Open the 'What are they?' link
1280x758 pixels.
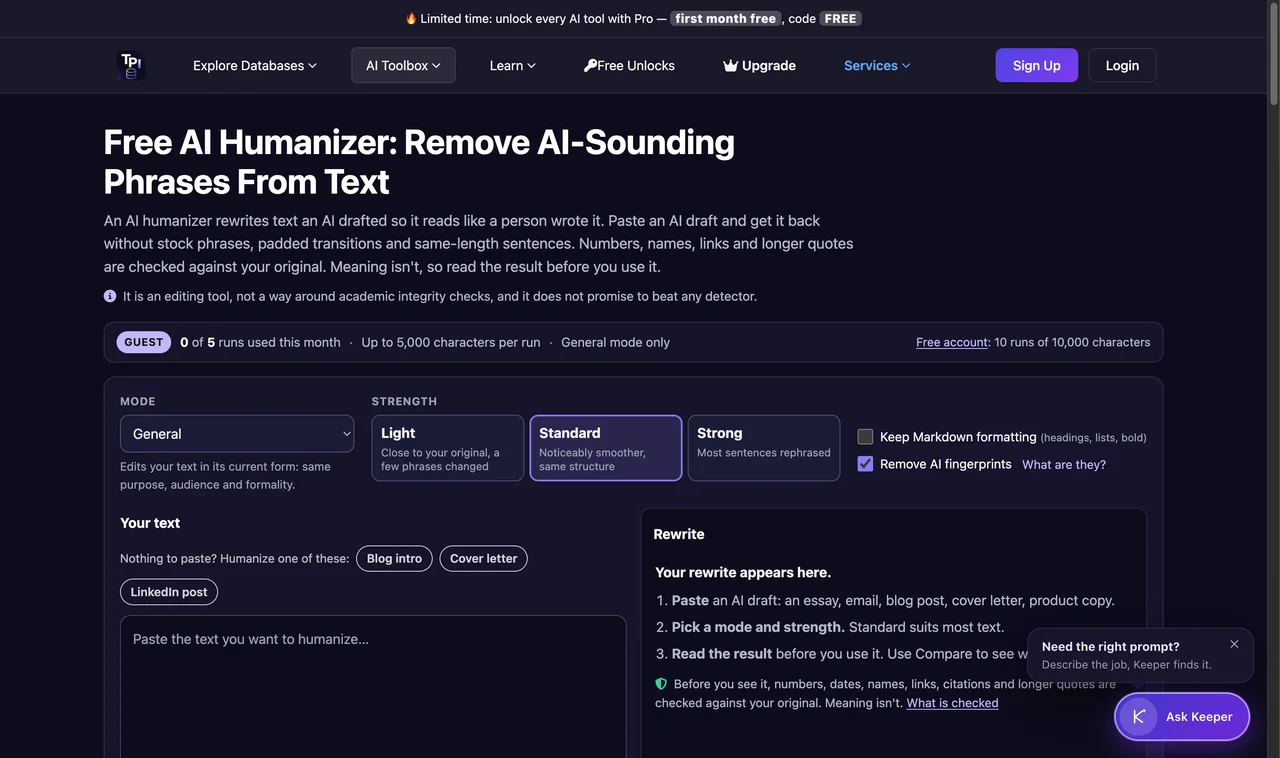click(x=1064, y=465)
